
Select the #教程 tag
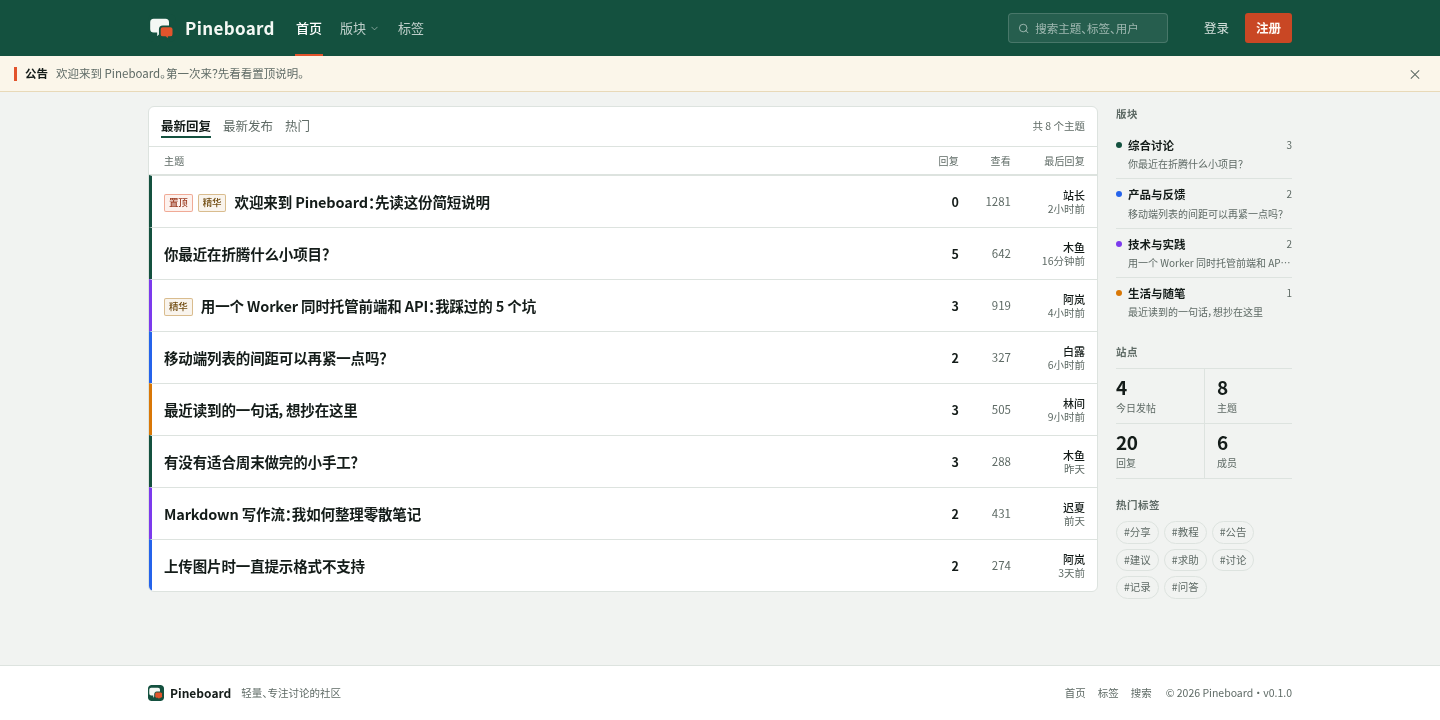(1185, 532)
